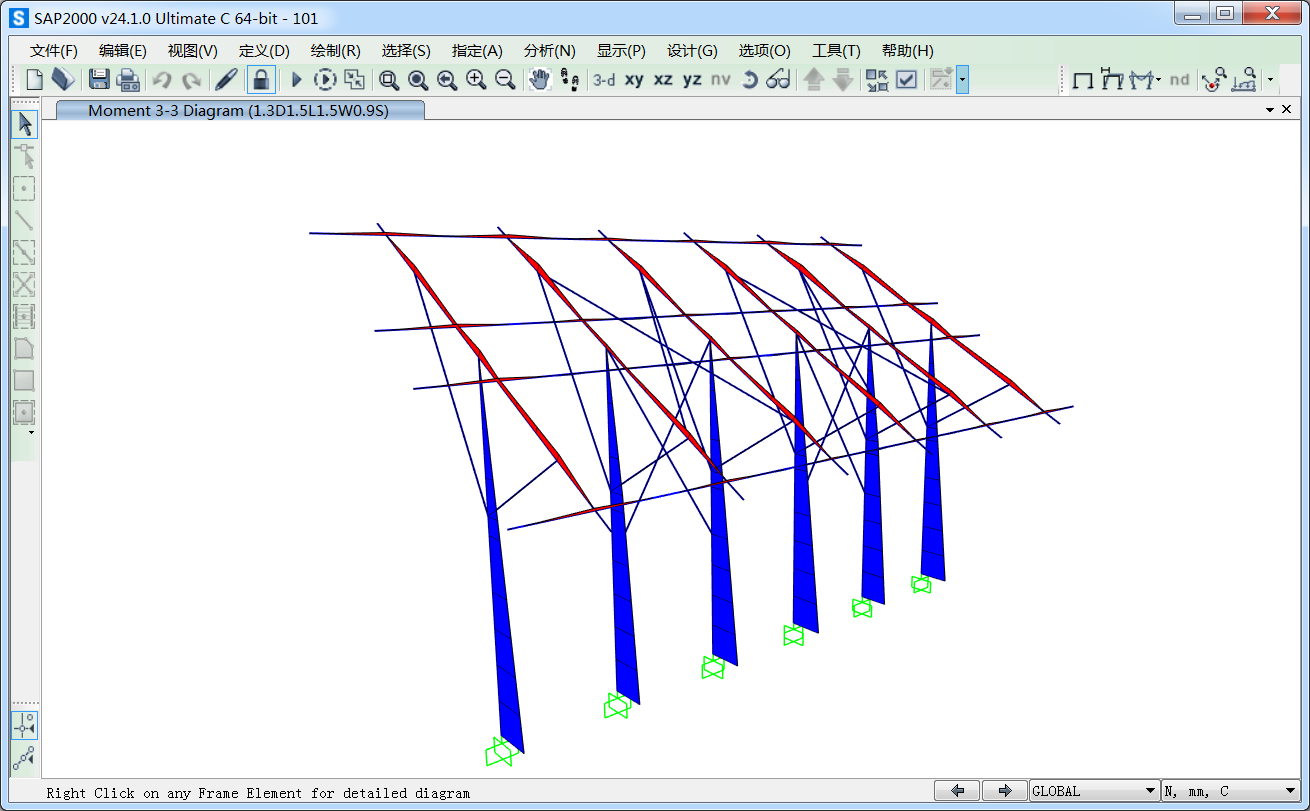Screen dimensions: 1310x811
Task: Switch to the xy plane view
Action: tap(634, 80)
